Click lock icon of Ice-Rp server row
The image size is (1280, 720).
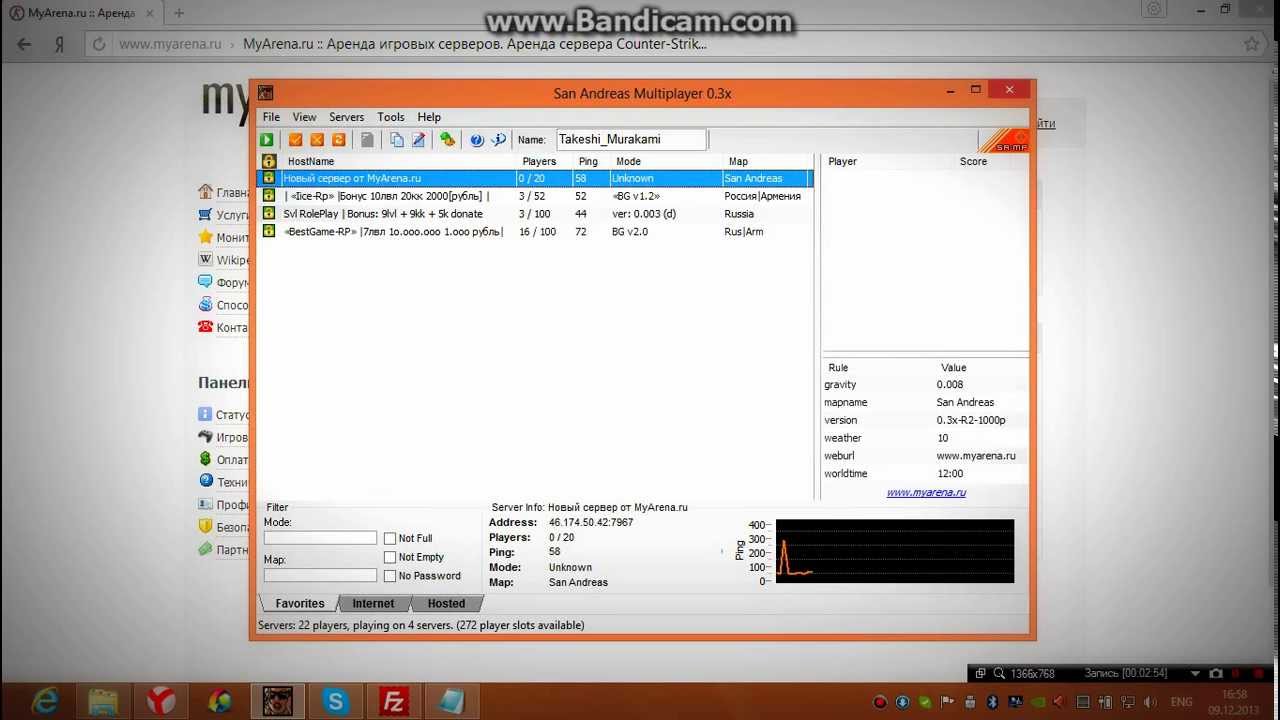tap(268, 195)
